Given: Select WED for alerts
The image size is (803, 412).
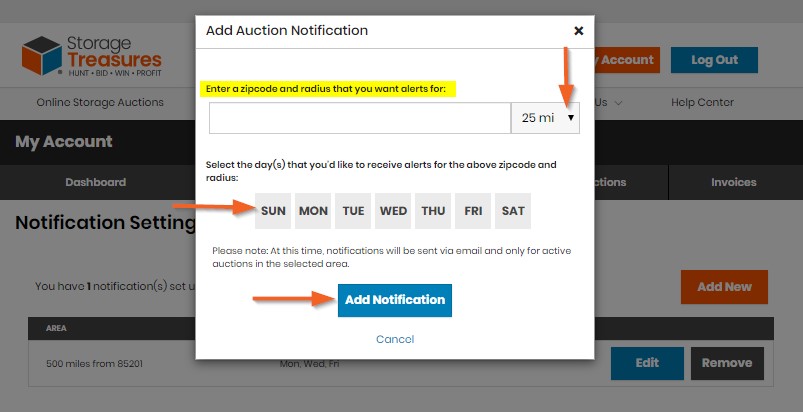Looking at the screenshot, I should pyautogui.click(x=393, y=211).
